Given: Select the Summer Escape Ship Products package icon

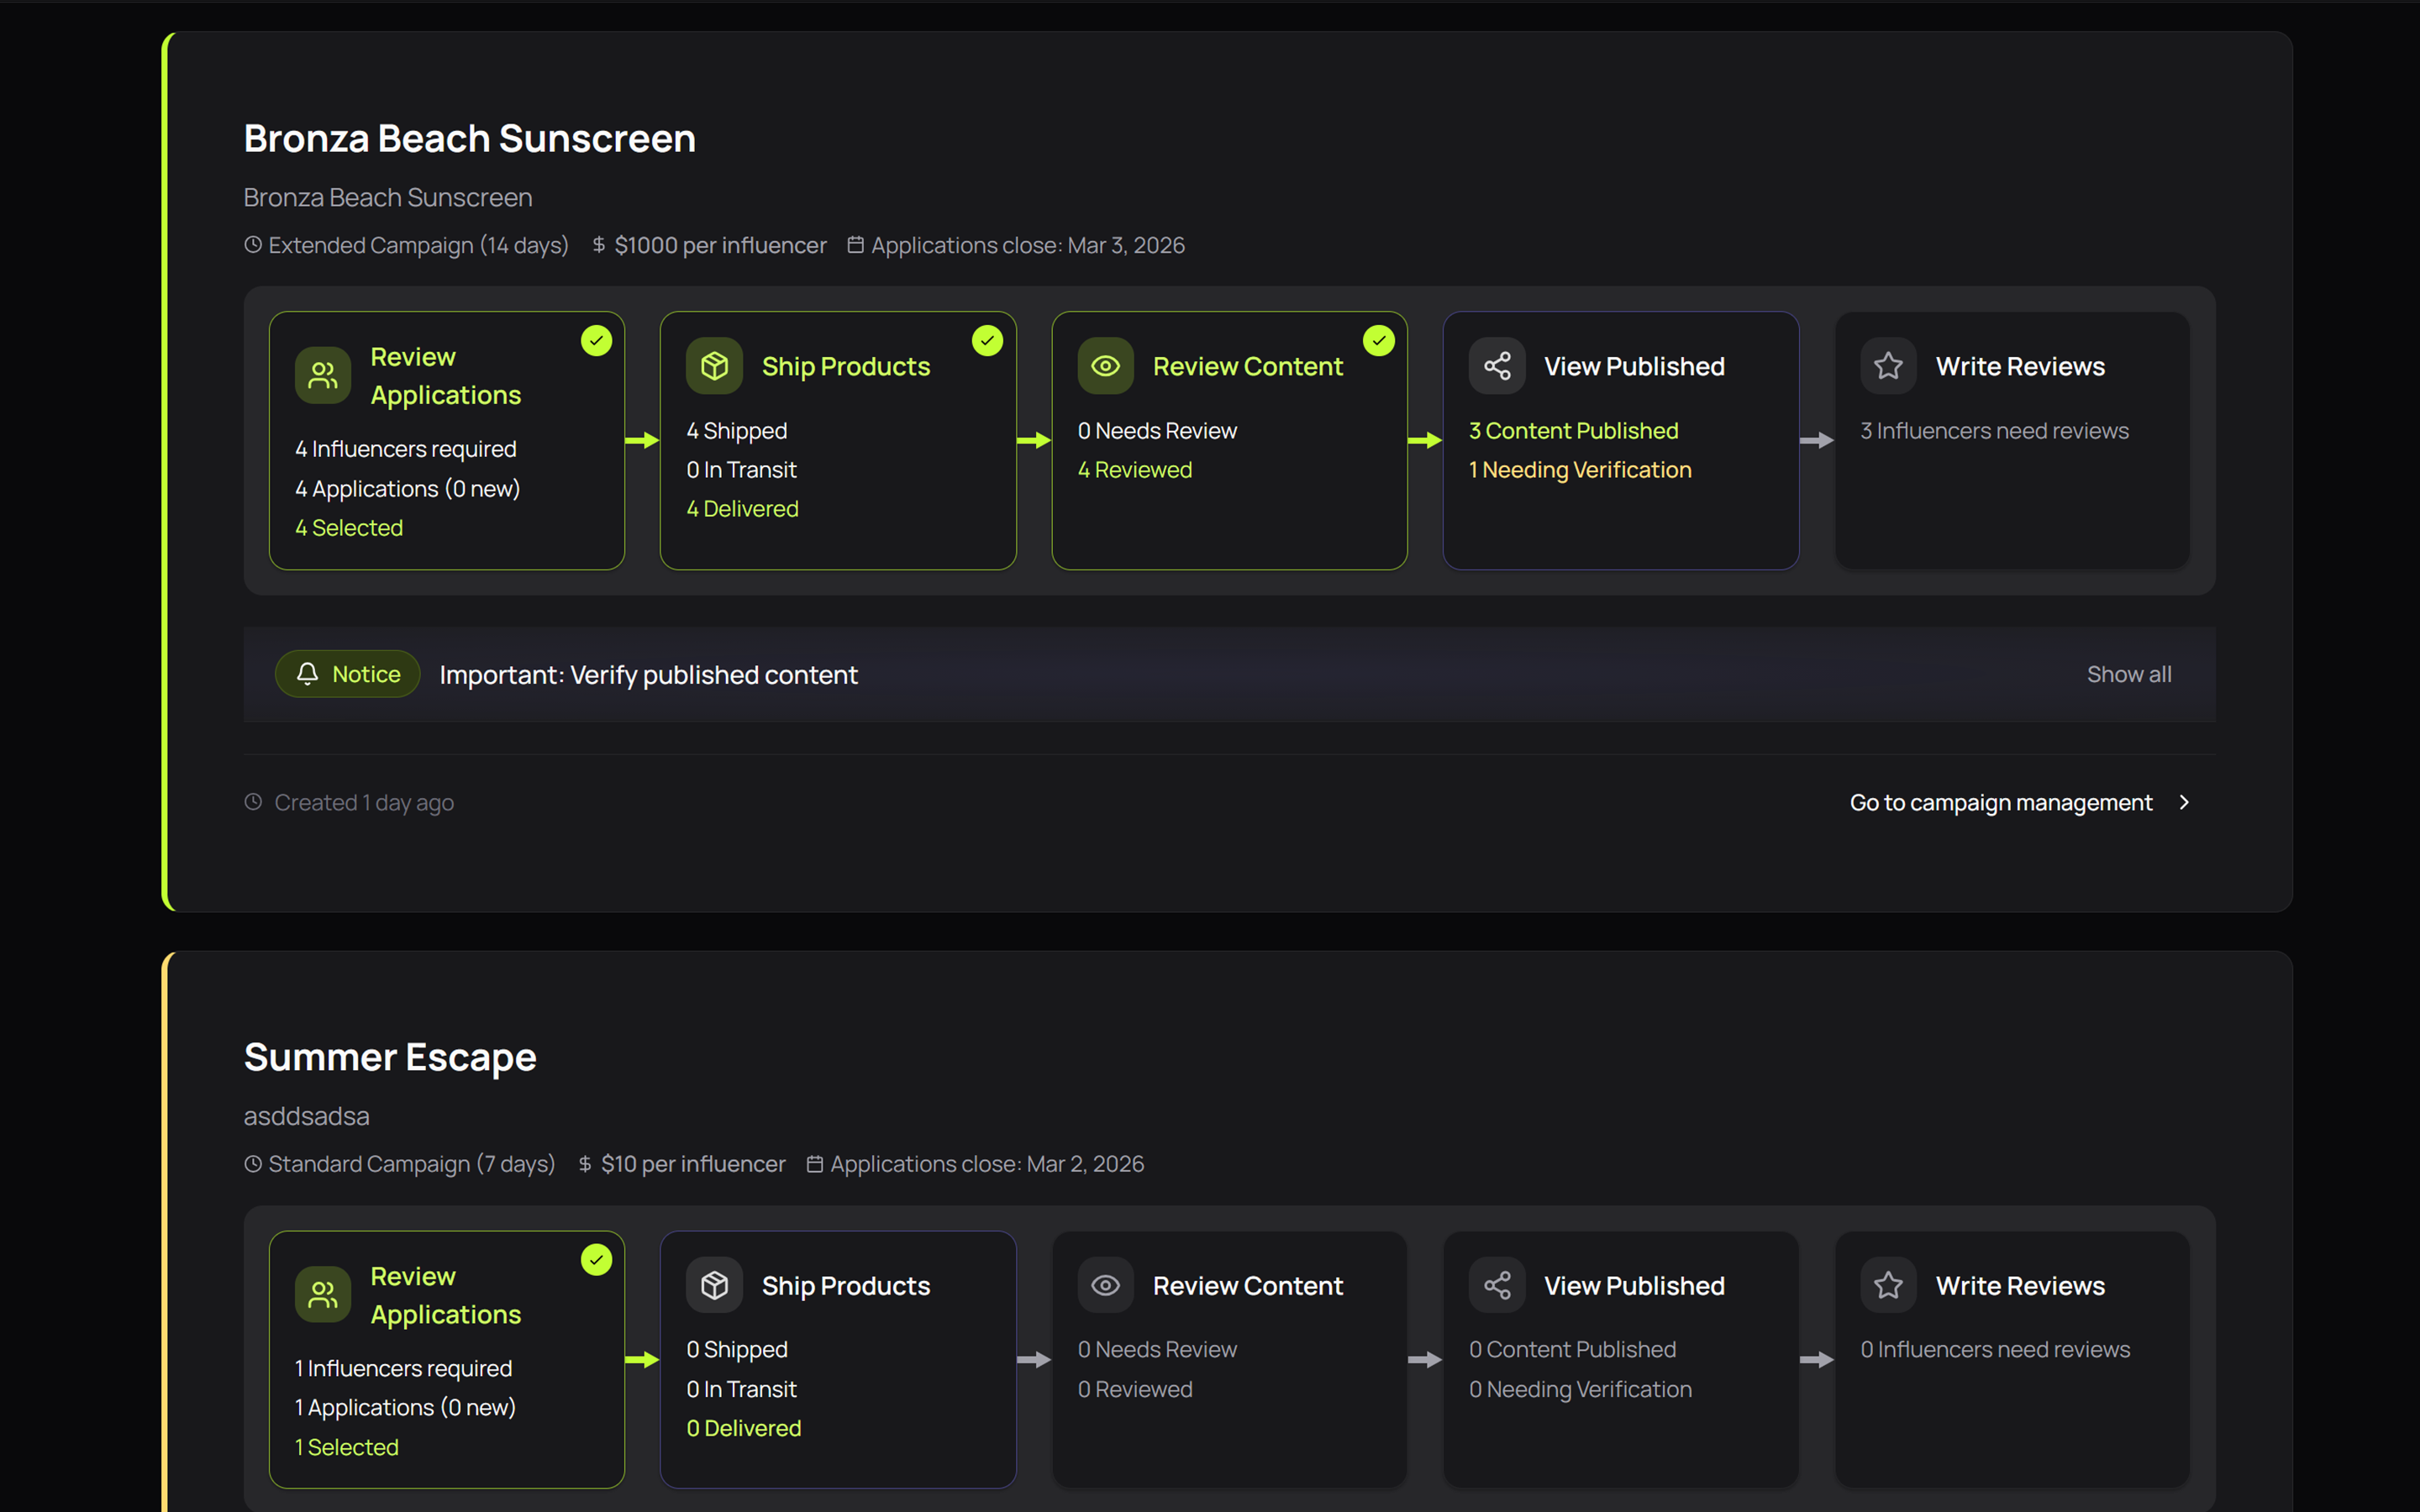Looking at the screenshot, I should point(714,1285).
